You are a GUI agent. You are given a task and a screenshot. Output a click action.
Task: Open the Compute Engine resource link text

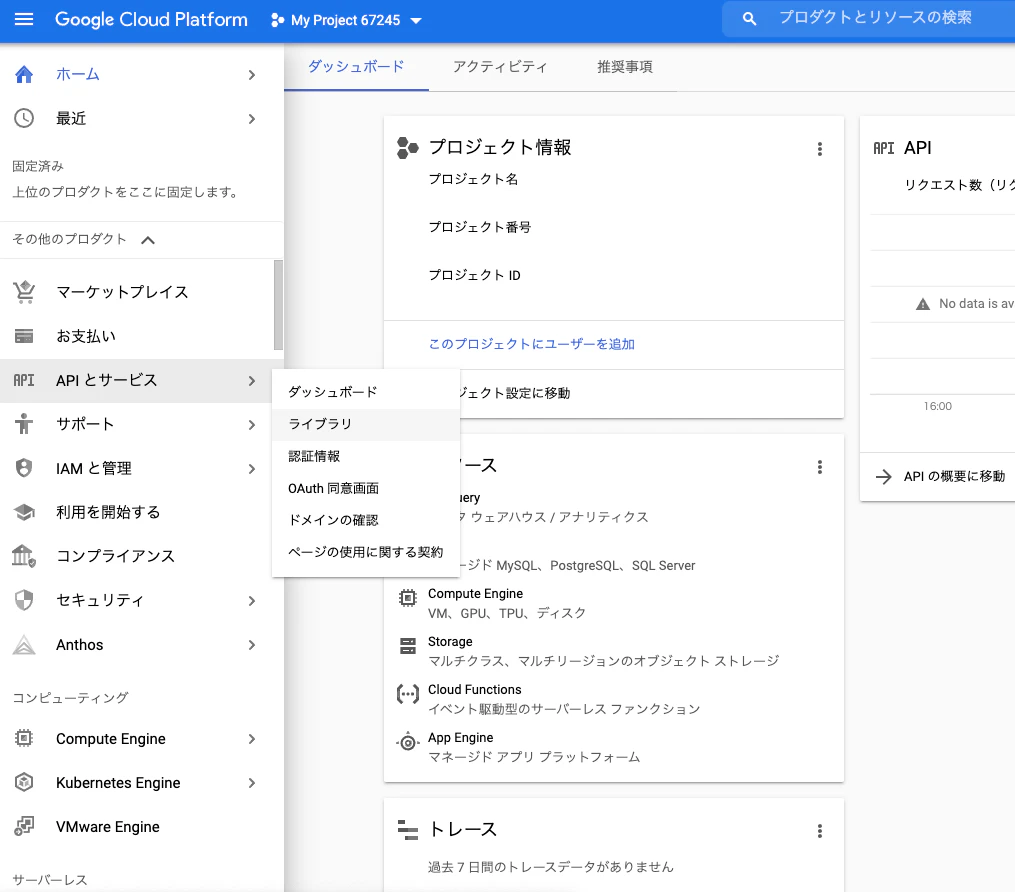(475, 594)
